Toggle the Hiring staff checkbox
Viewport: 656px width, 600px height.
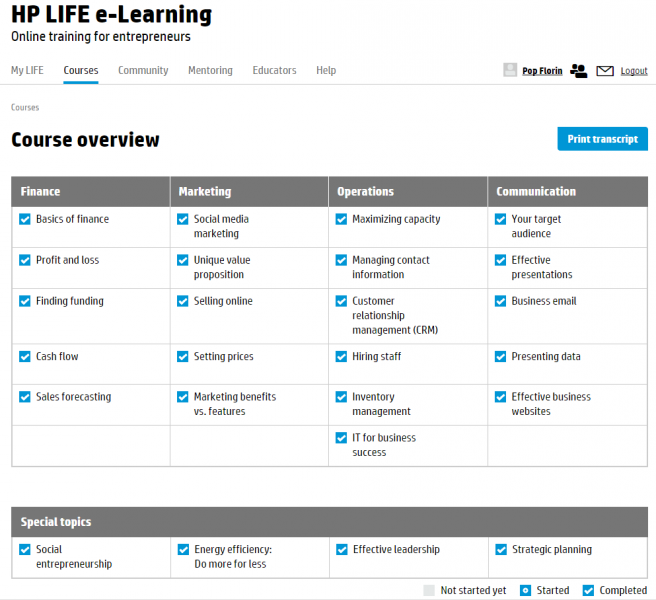tap(341, 356)
